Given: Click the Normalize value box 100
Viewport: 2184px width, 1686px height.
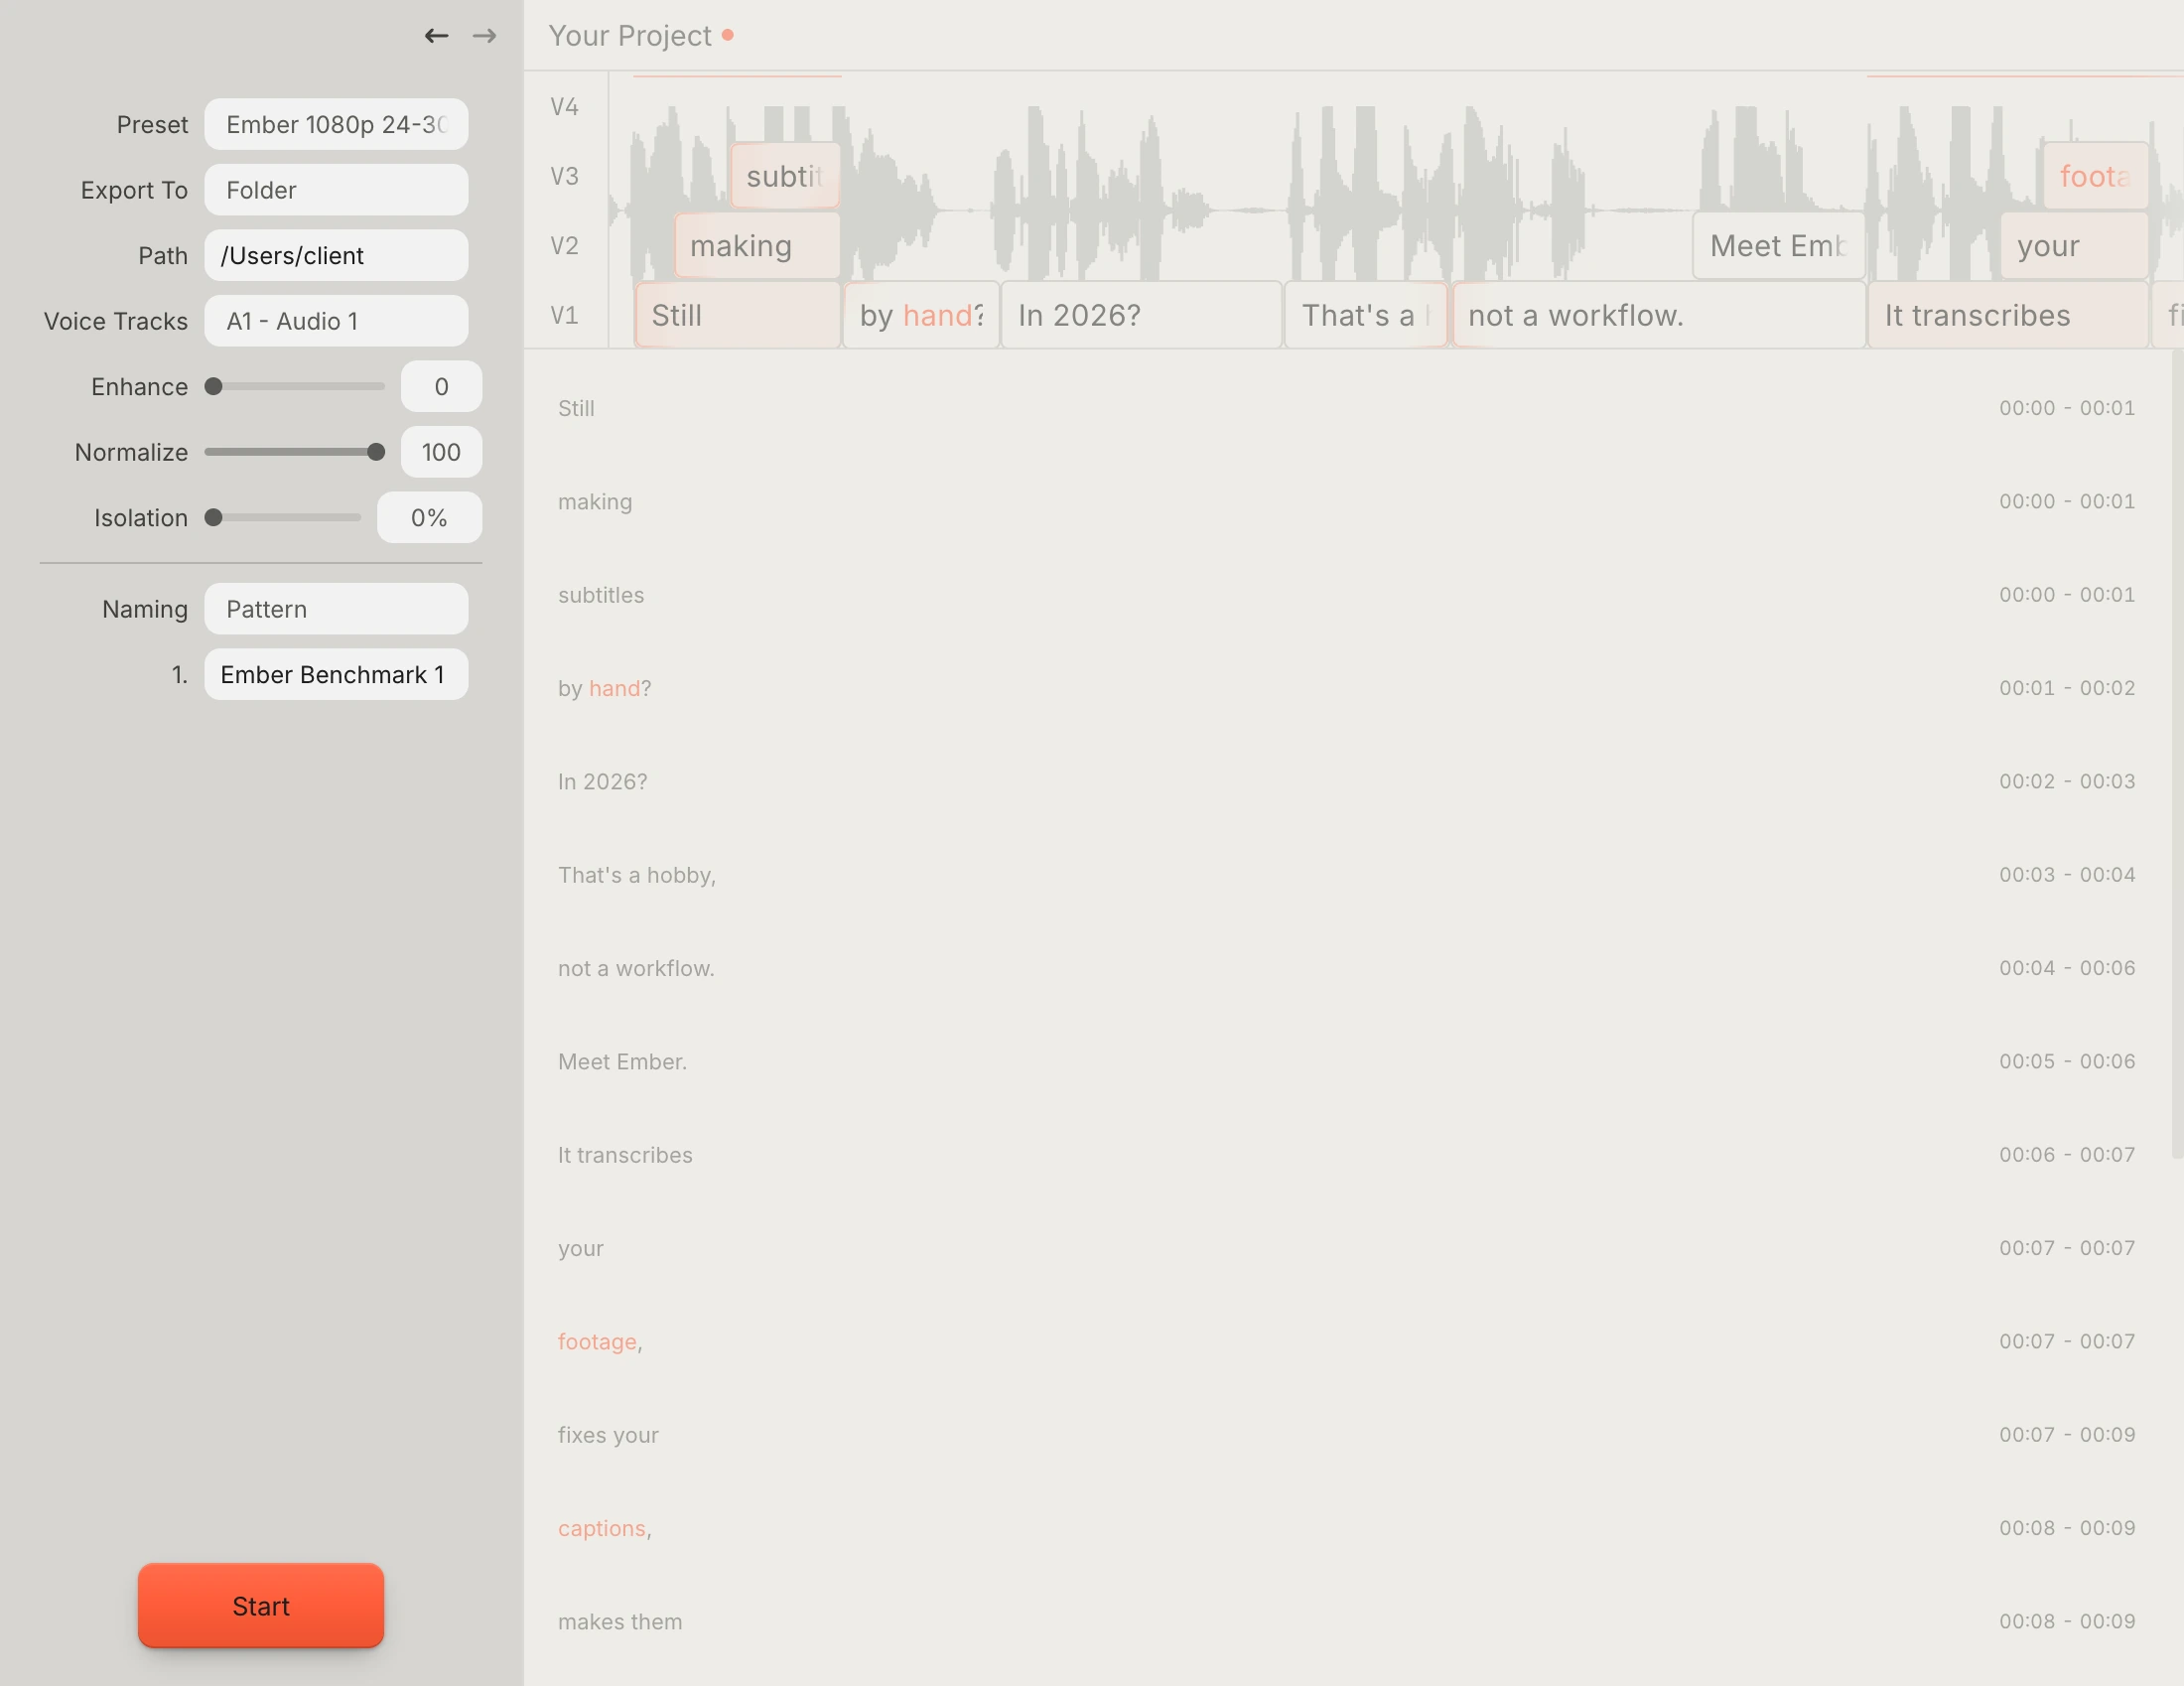Looking at the screenshot, I should coord(441,452).
